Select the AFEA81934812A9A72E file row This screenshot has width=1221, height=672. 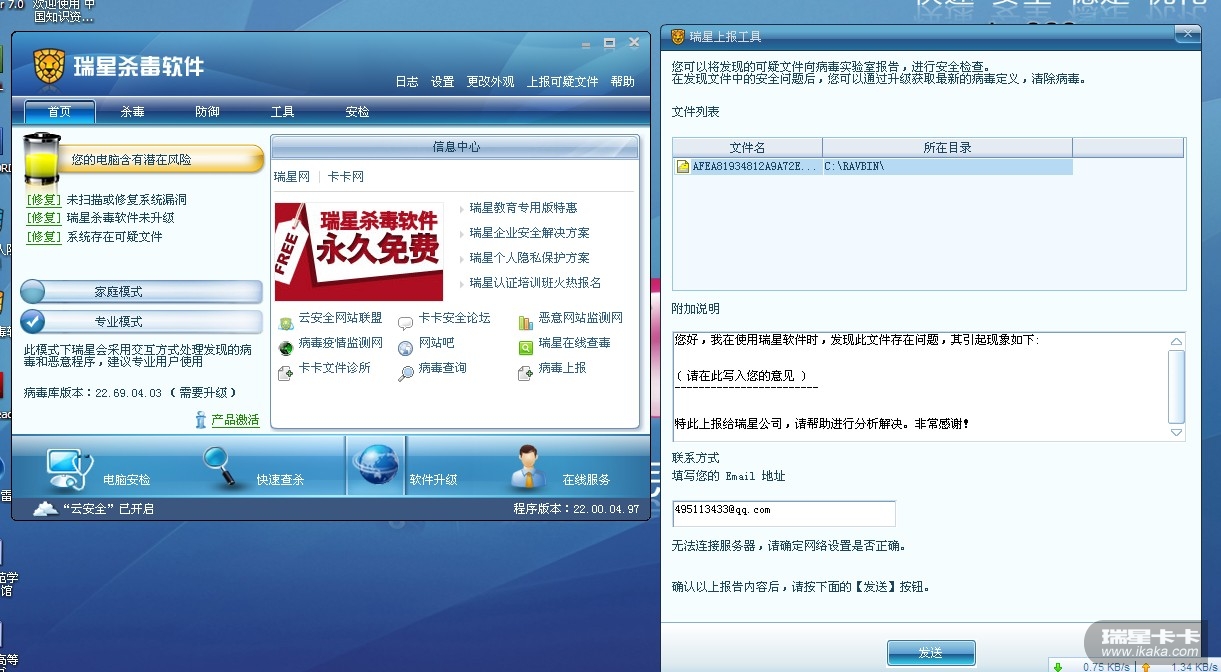[x=872, y=166]
